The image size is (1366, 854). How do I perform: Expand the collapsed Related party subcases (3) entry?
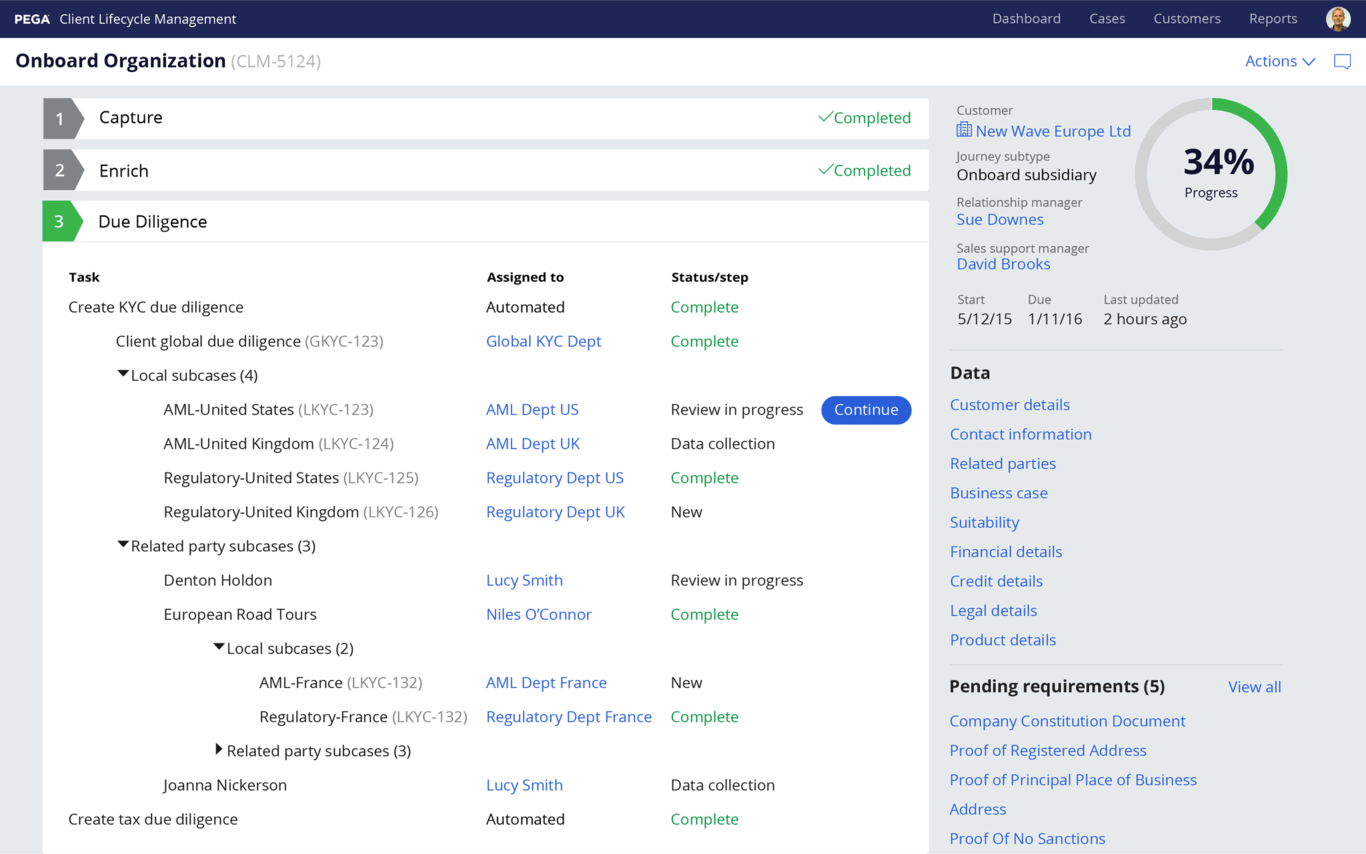click(x=218, y=750)
